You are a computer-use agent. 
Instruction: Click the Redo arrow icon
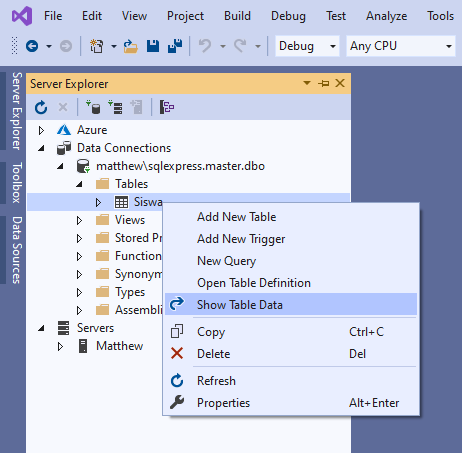240,46
